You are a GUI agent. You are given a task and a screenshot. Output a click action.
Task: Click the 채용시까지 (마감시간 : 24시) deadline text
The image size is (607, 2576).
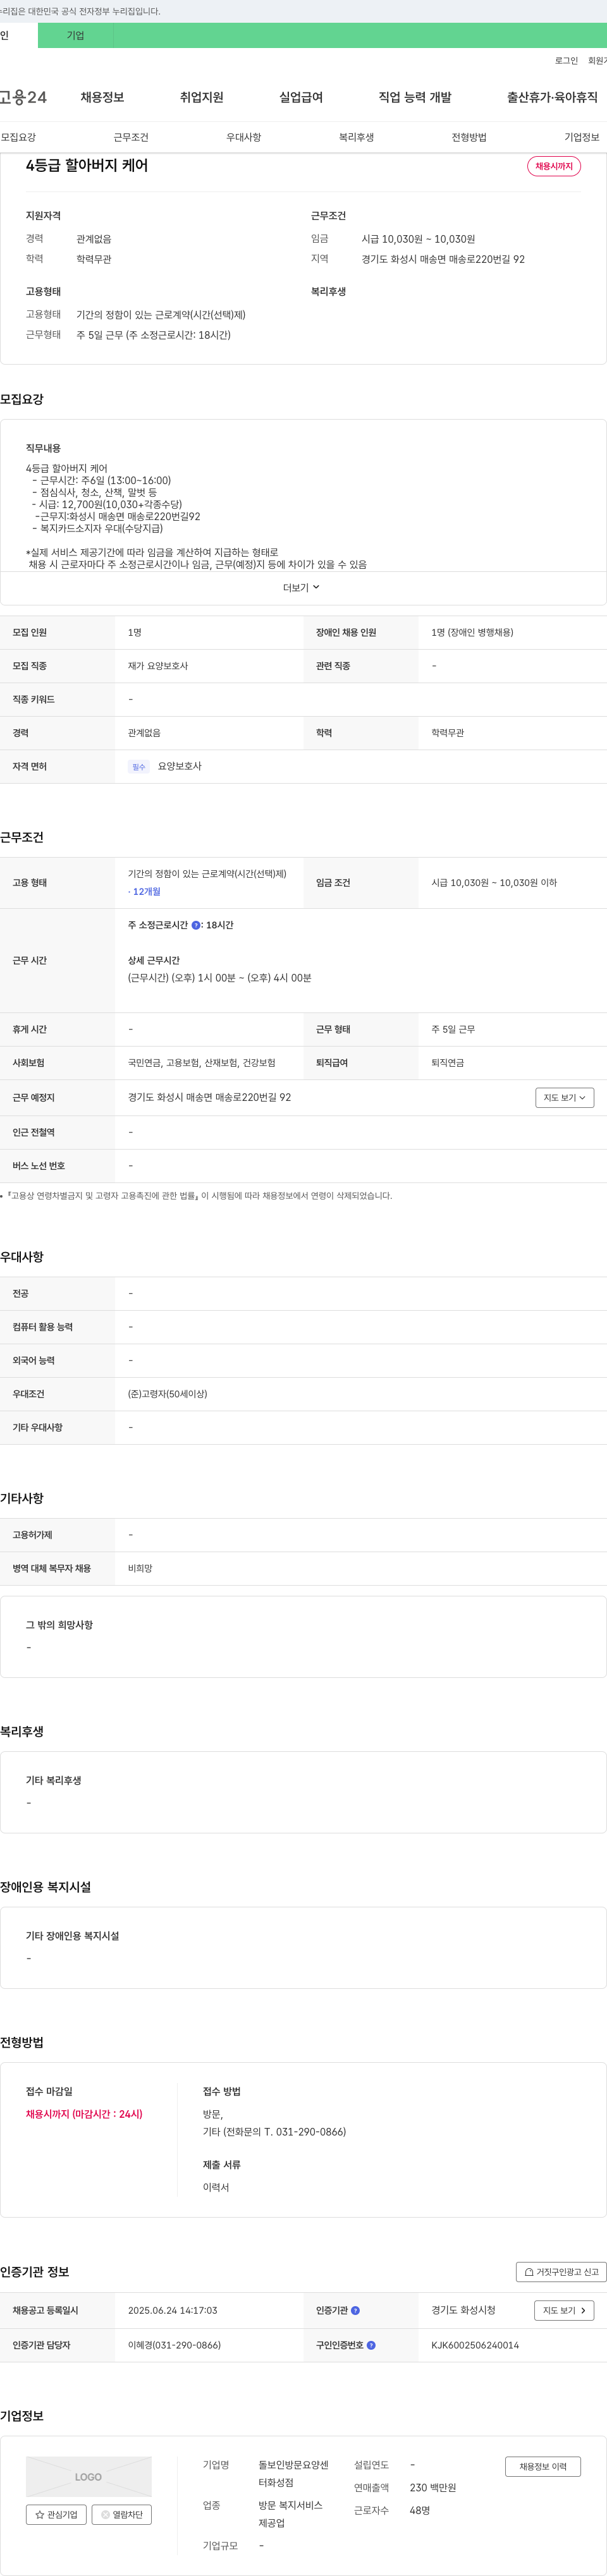[84, 2114]
